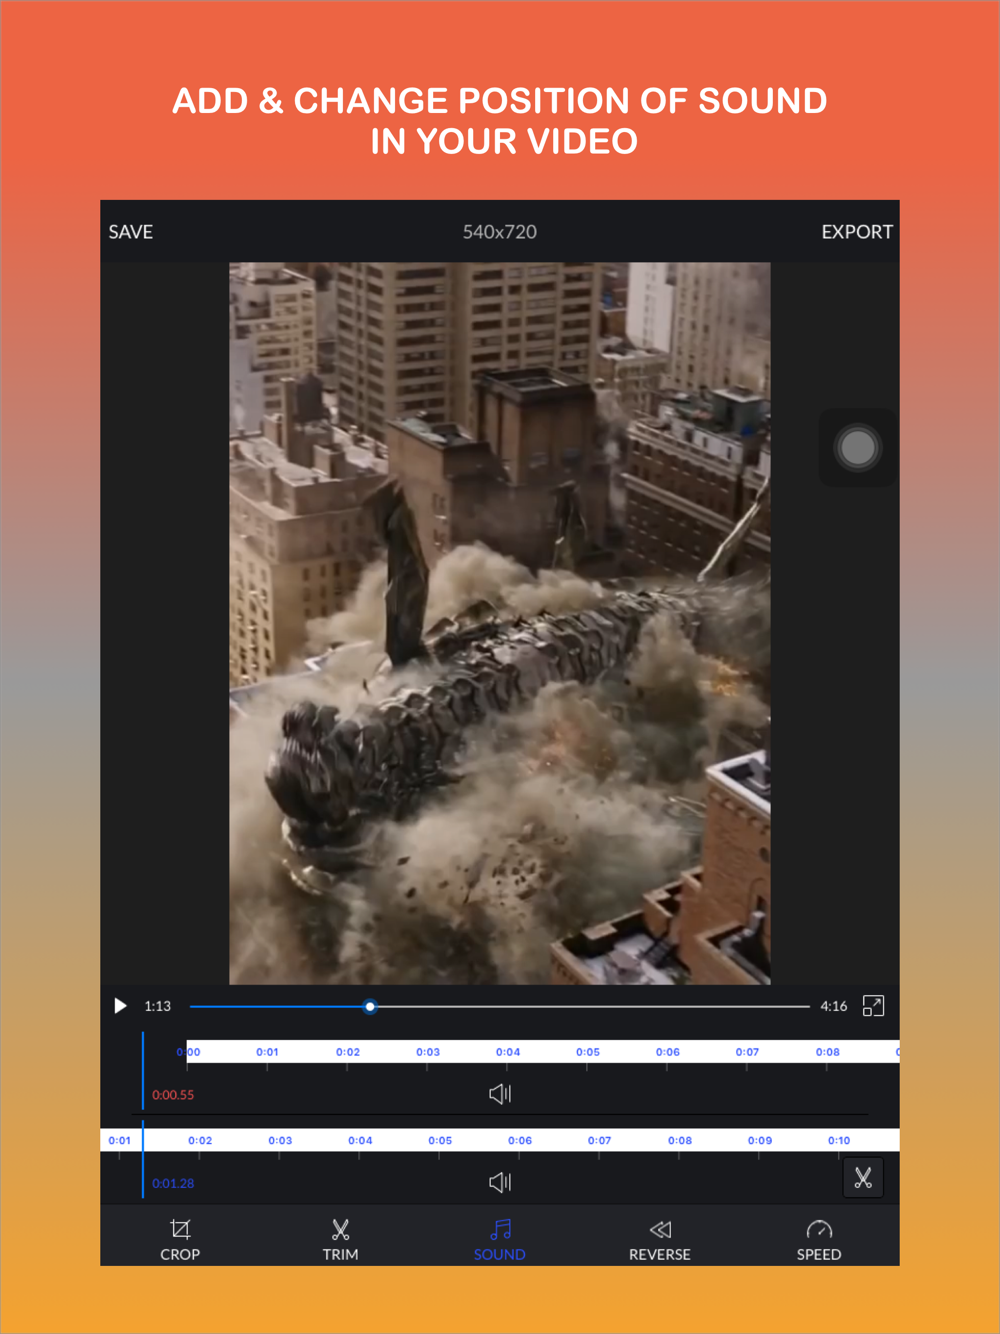This screenshot has height=1334, width=1000.
Task: Click the SAVE button
Action: click(x=131, y=232)
